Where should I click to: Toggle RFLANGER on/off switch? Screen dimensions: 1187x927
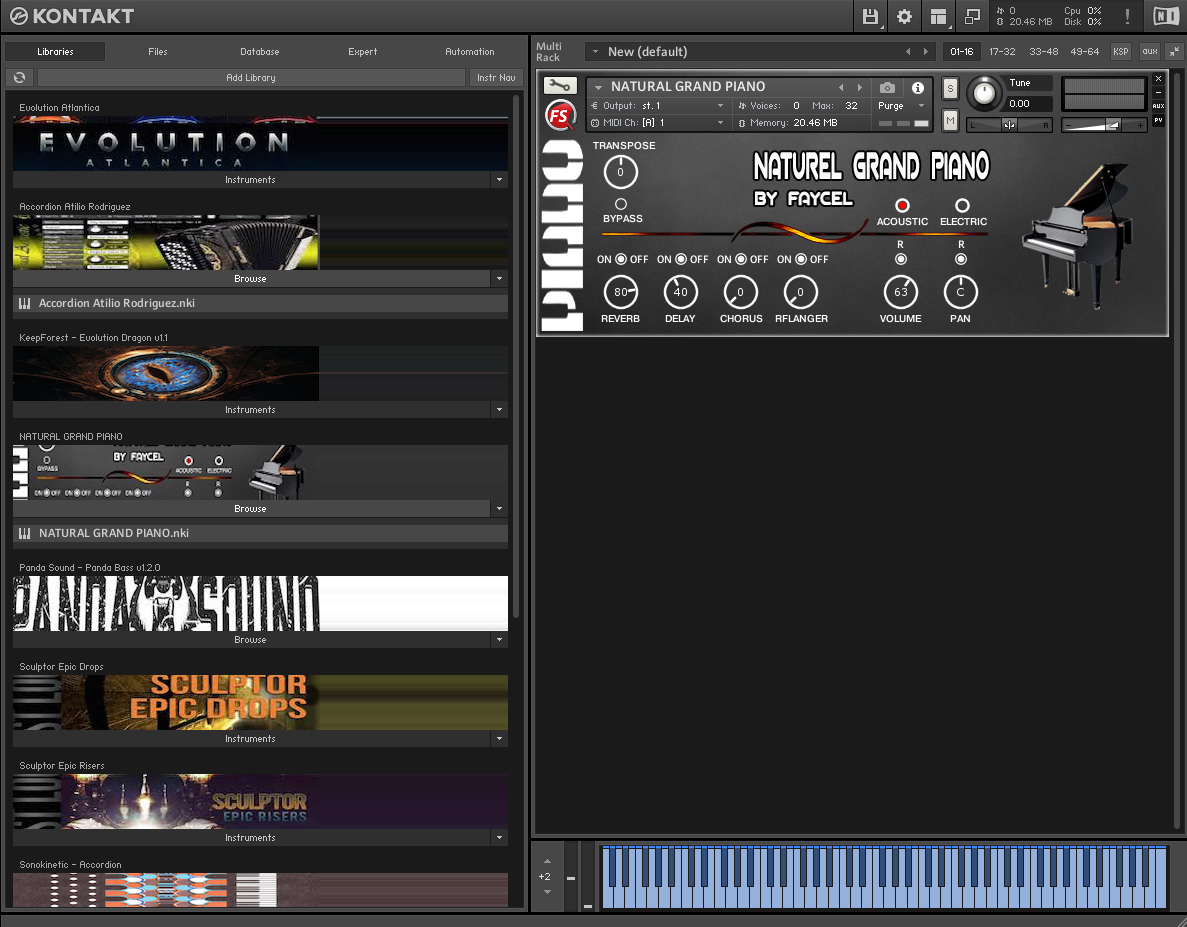pyautogui.click(x=801, y=259)
